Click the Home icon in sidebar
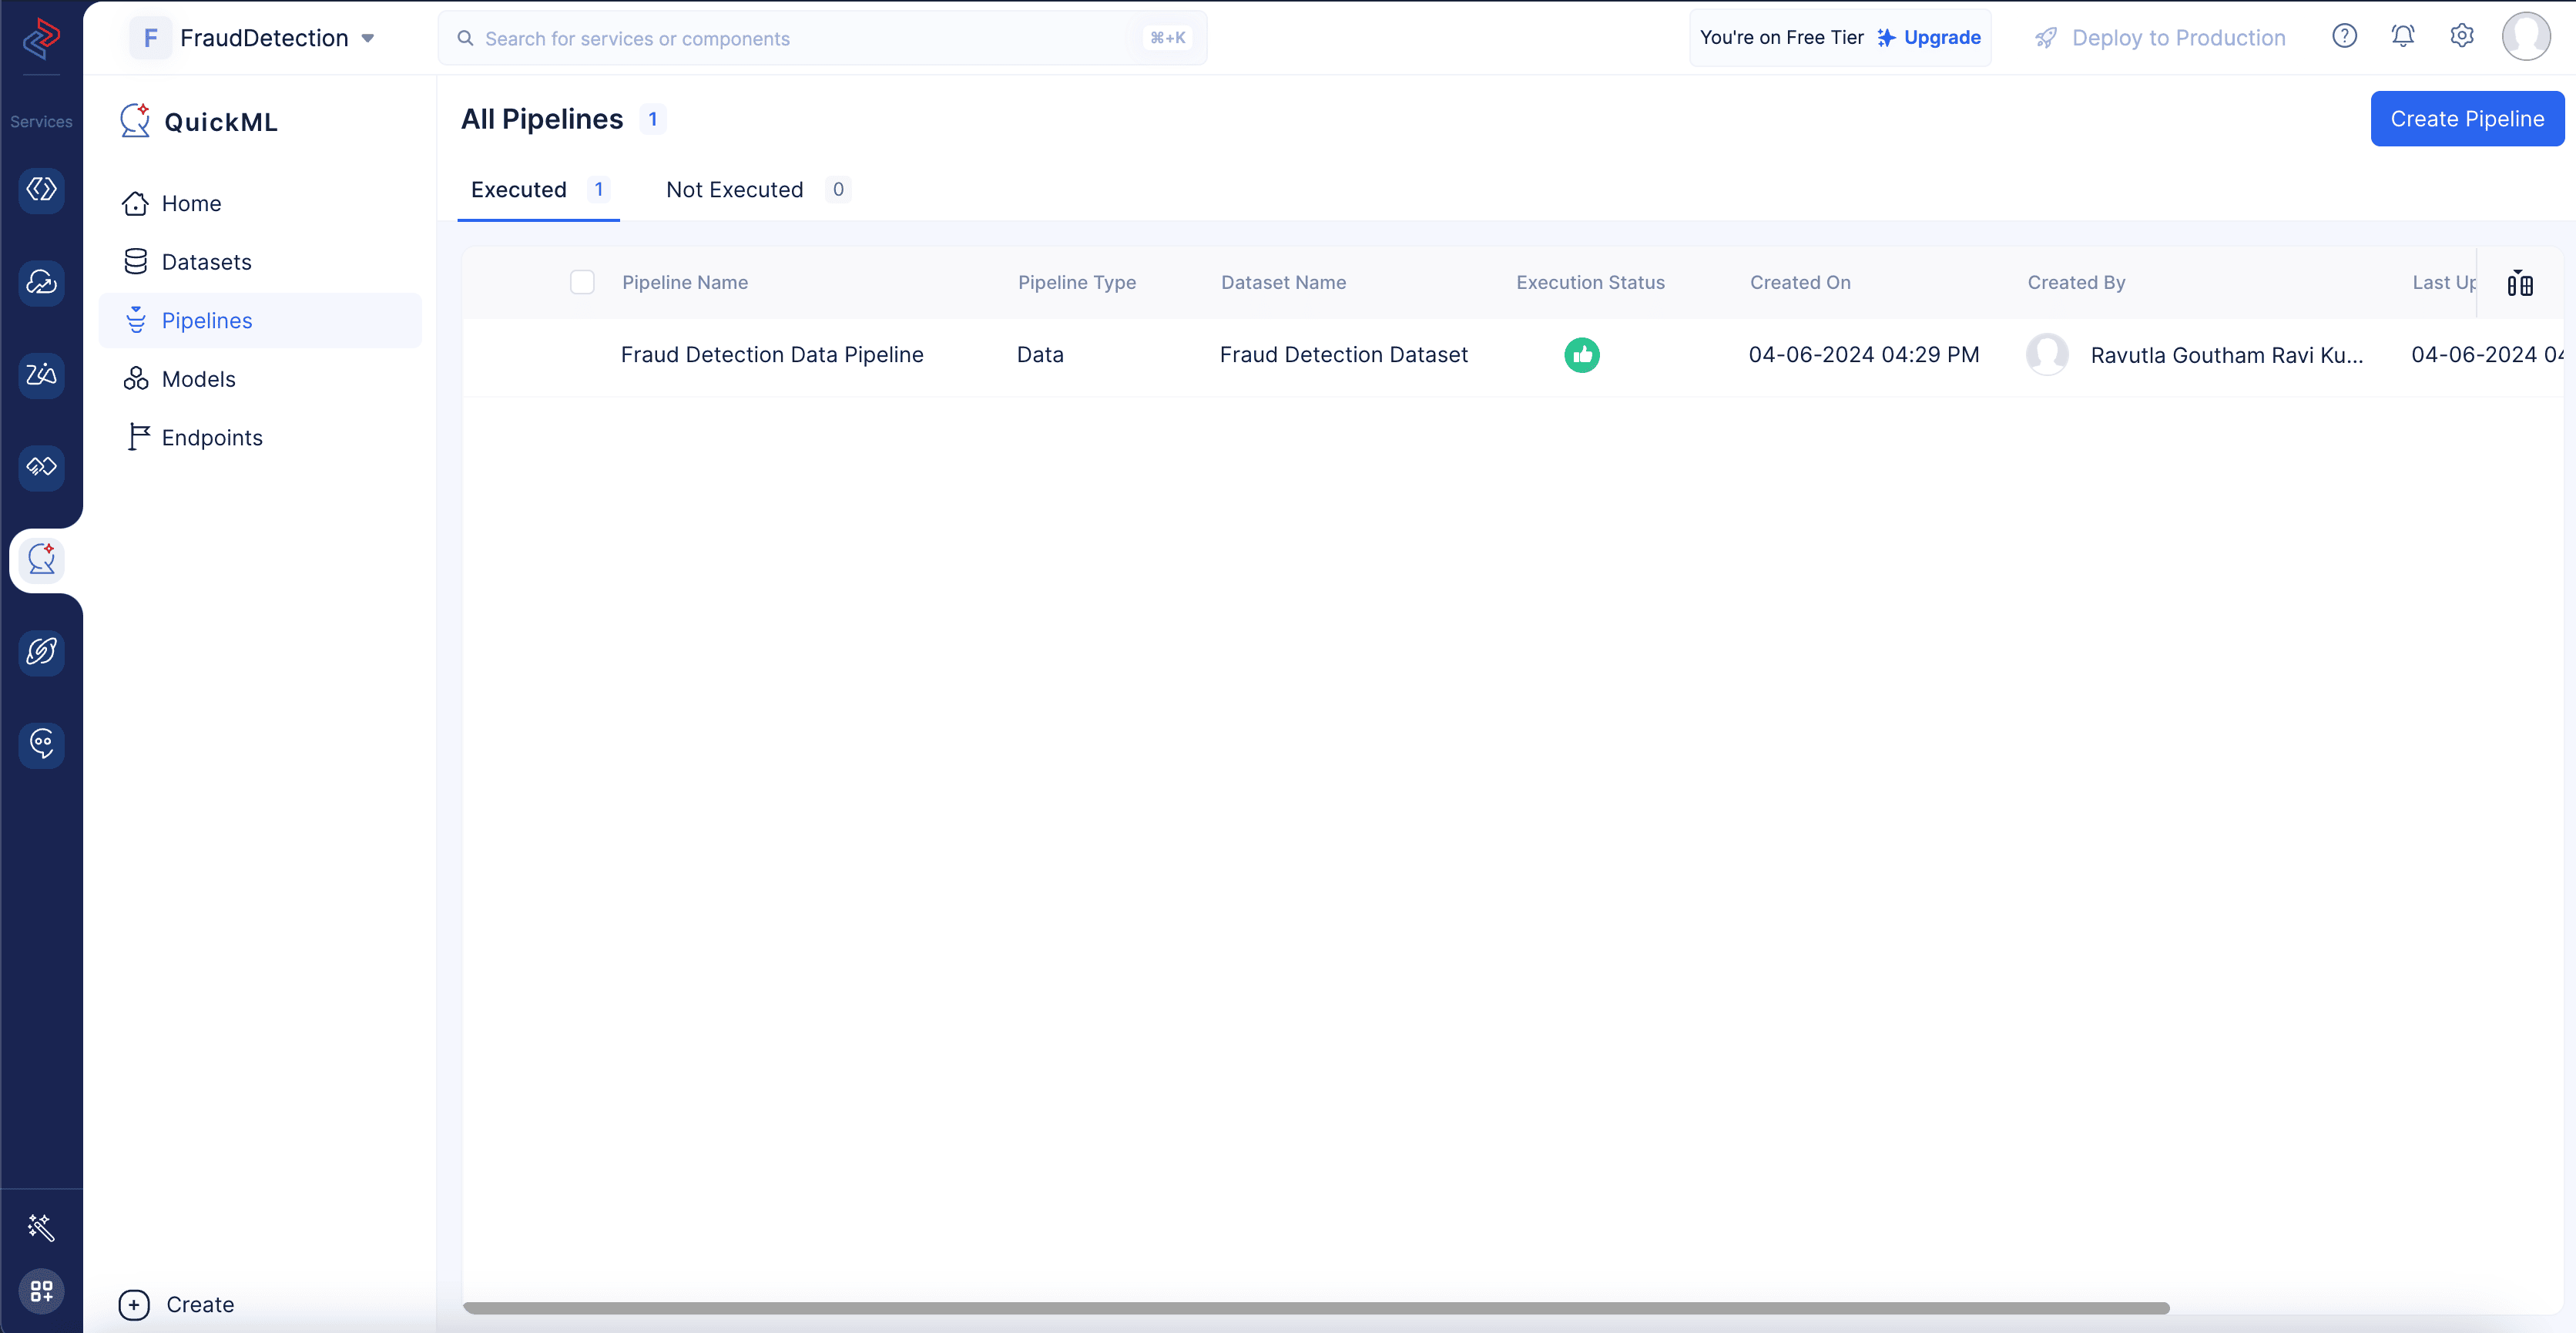The width and height of the screenshot is (2576, 1333). click(136, 203)
